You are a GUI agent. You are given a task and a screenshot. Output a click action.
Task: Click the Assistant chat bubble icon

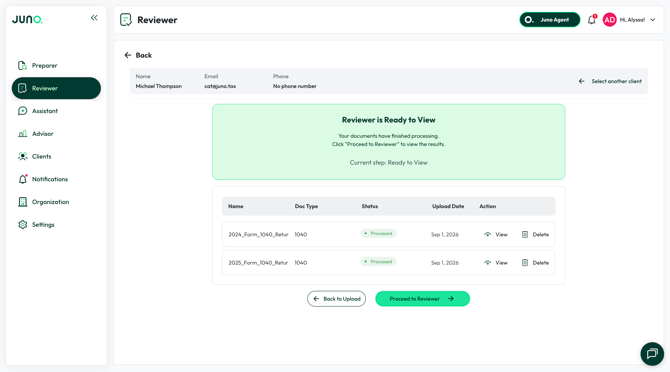[22, 111]
